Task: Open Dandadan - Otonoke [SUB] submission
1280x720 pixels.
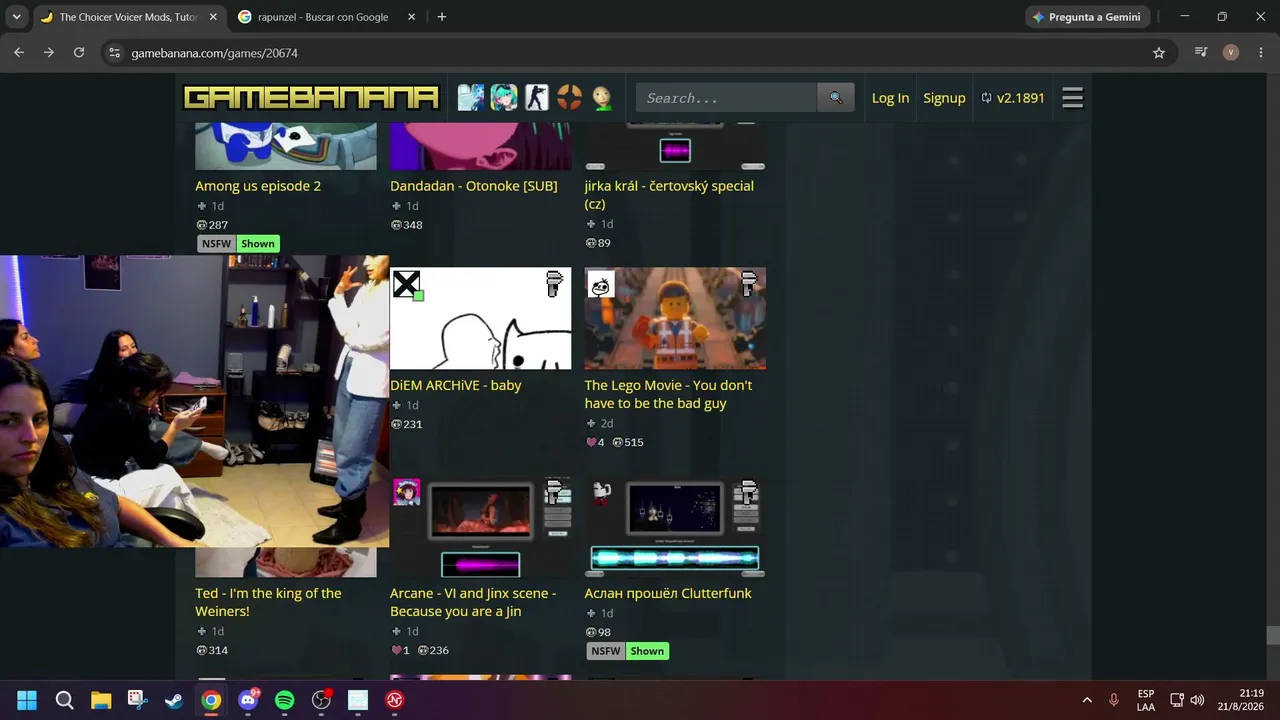Action: click(474, 186)
